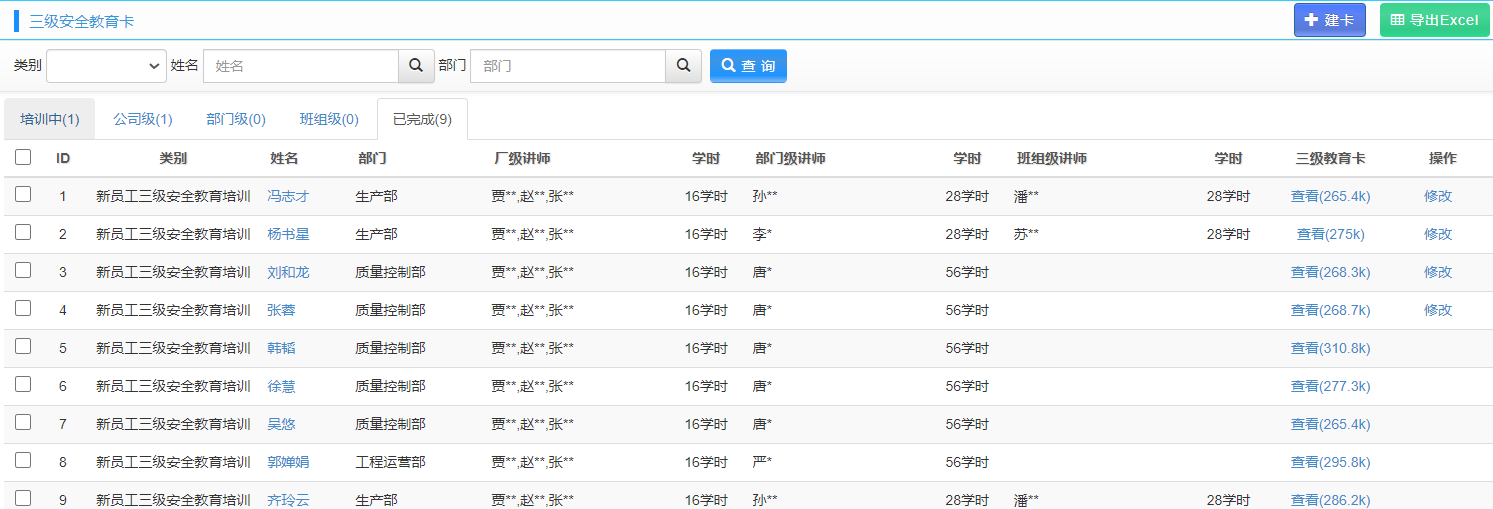Open the name link 冯志才
The height and width of the screenshot is (509, 1493).
coord(288,196)
